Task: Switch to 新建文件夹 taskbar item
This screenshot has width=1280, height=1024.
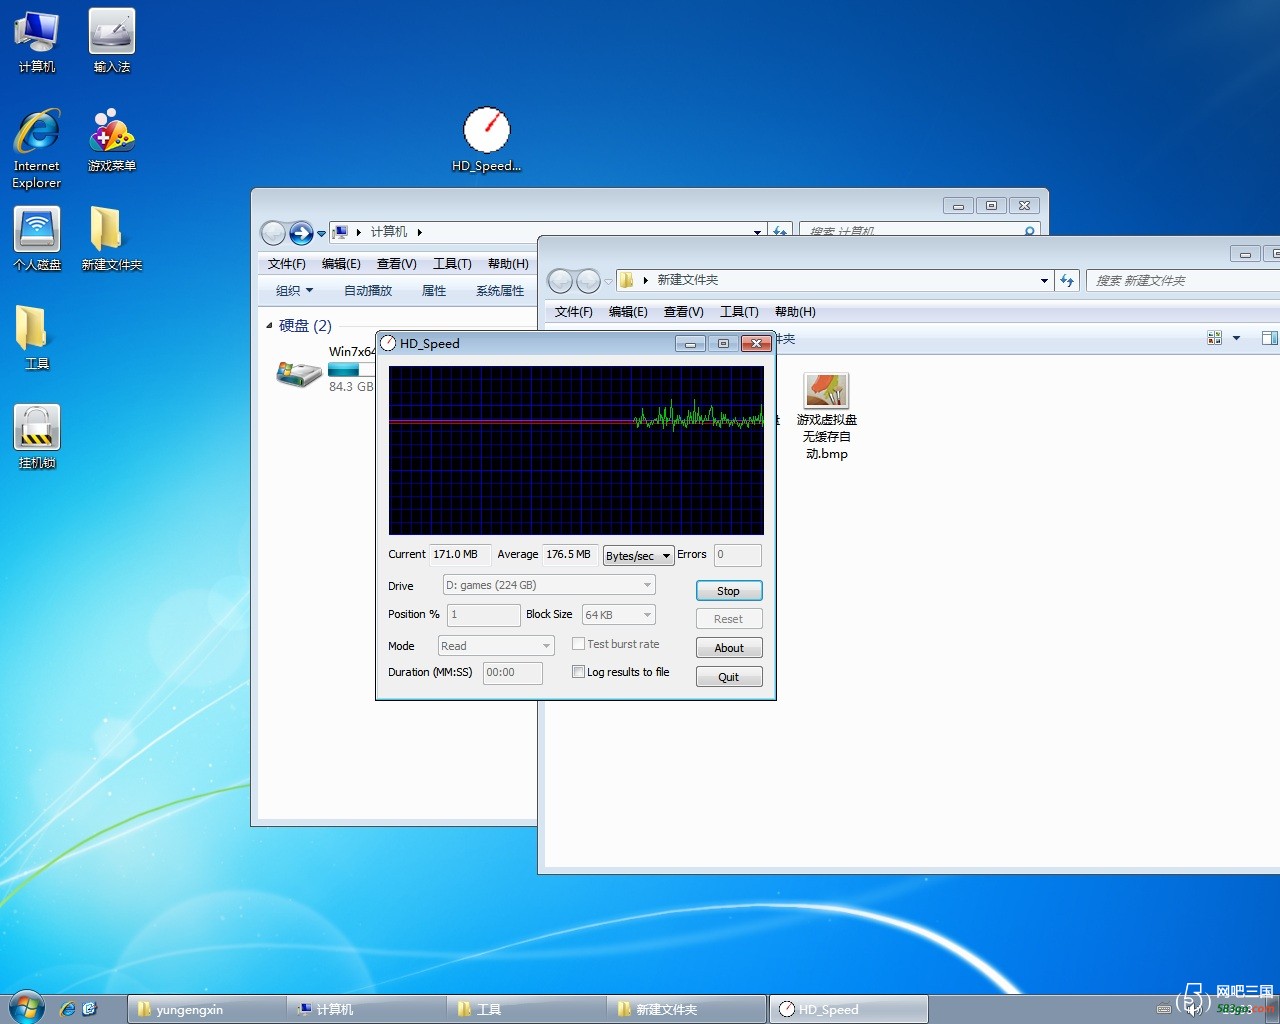Action: [687, 1009]
